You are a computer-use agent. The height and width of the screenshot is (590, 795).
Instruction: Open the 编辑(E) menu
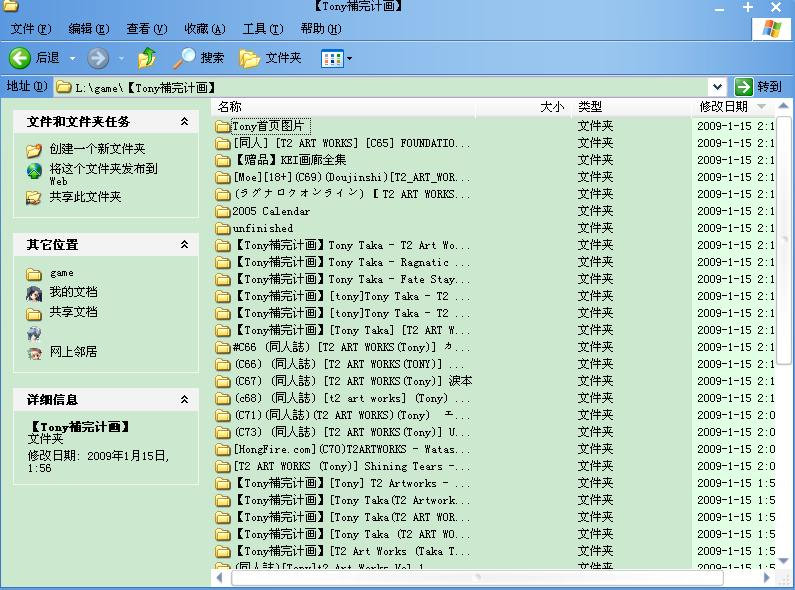(x=89, y=28)
